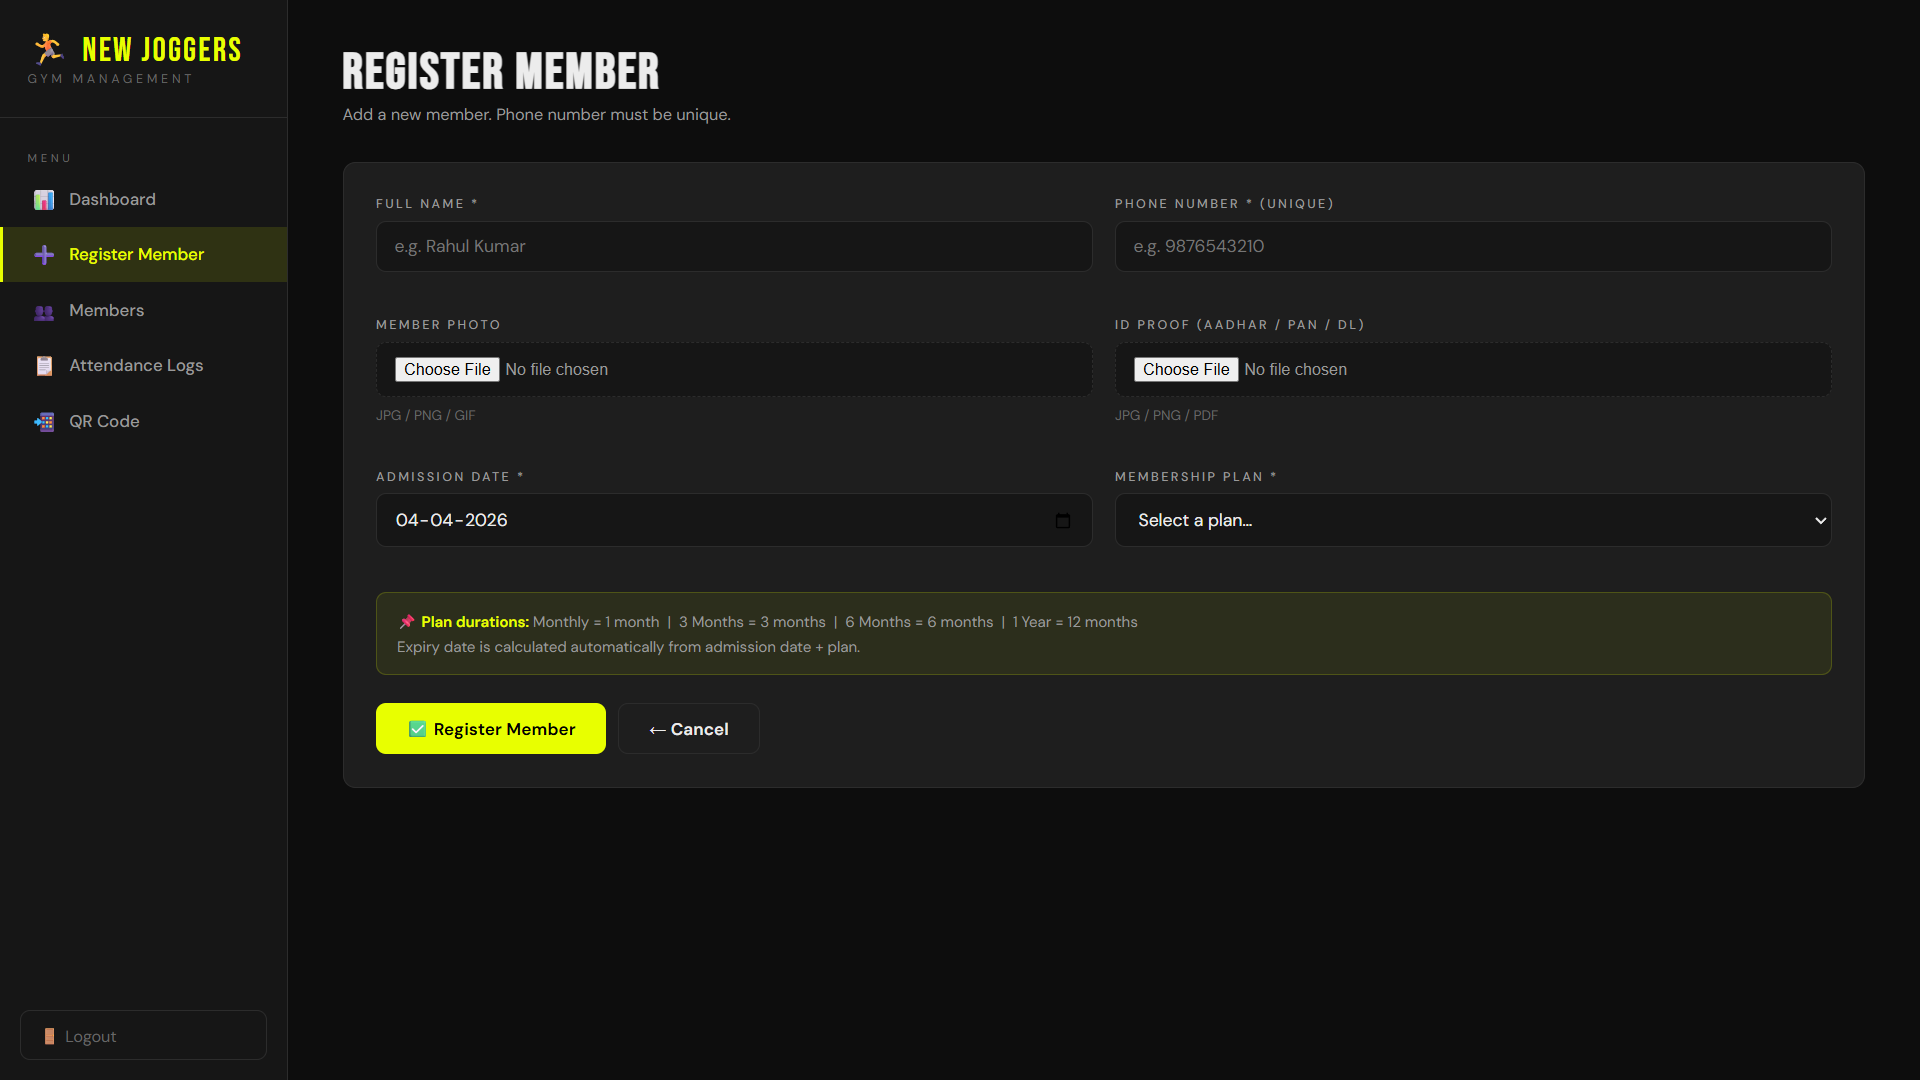Click the Register Member submit button
Image resolution: width=1920 pixels, height=1080 pixels.
click(x=490, y=729)
